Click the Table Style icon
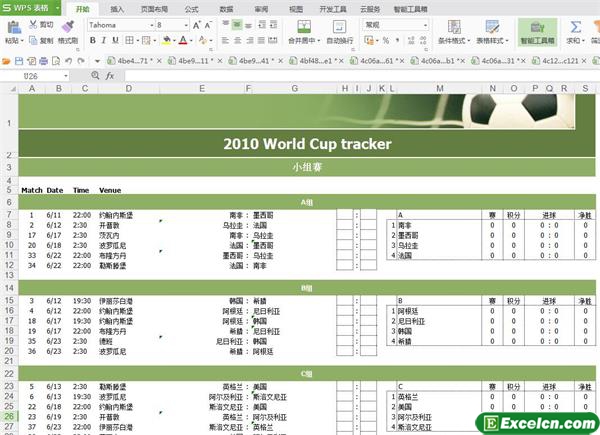This screenshot has height=435, width=600. 492,27
